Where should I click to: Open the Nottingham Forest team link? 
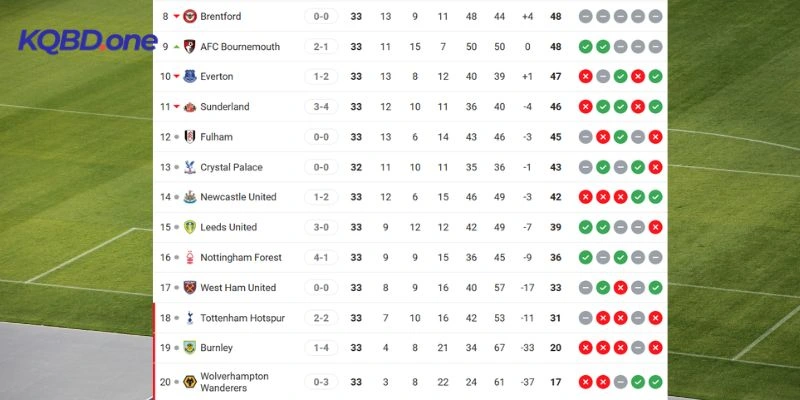pos(240,258)
